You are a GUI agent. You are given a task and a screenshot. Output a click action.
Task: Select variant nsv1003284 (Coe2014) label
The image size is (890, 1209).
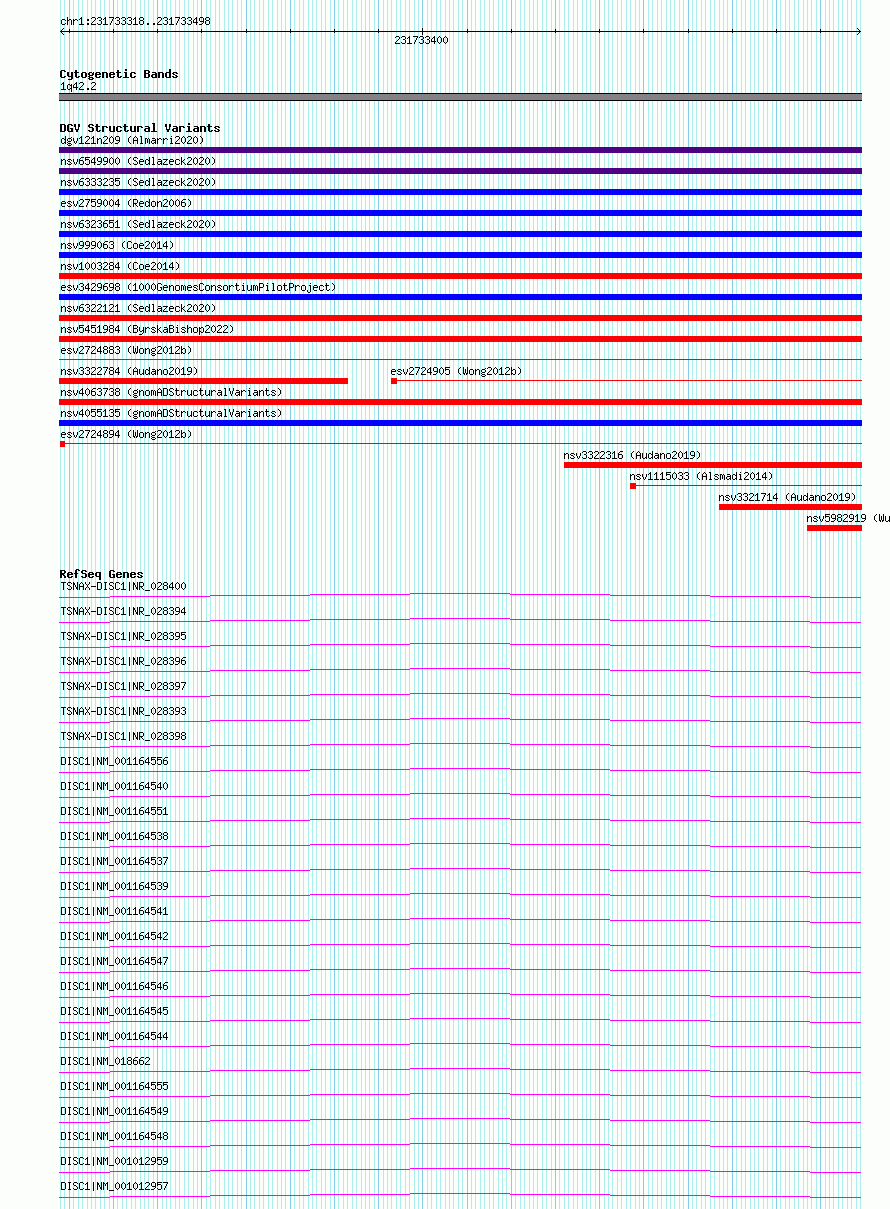coord(120,266)
